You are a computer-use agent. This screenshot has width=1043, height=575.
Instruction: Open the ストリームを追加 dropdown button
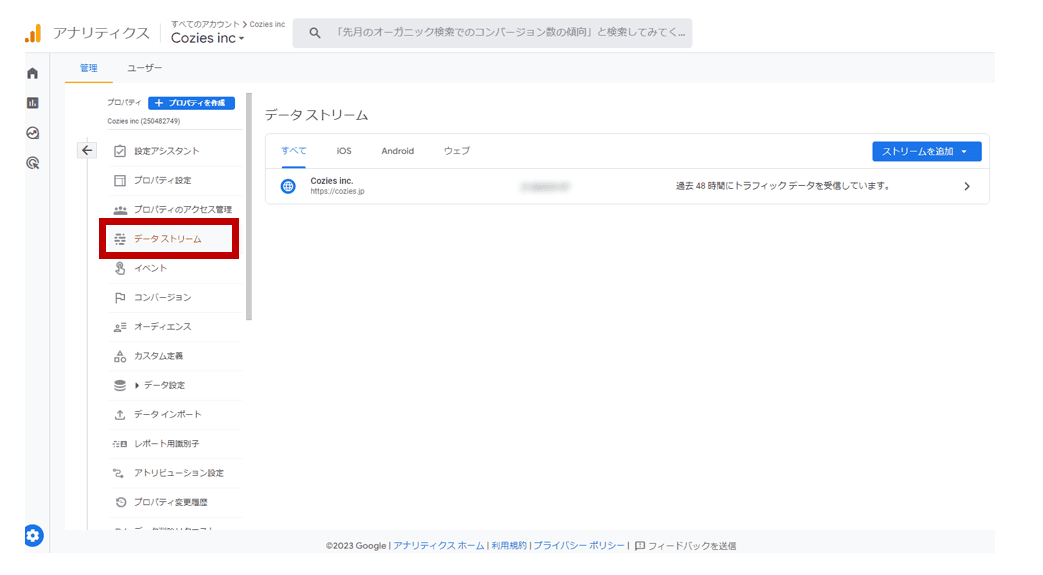point(927,151)
